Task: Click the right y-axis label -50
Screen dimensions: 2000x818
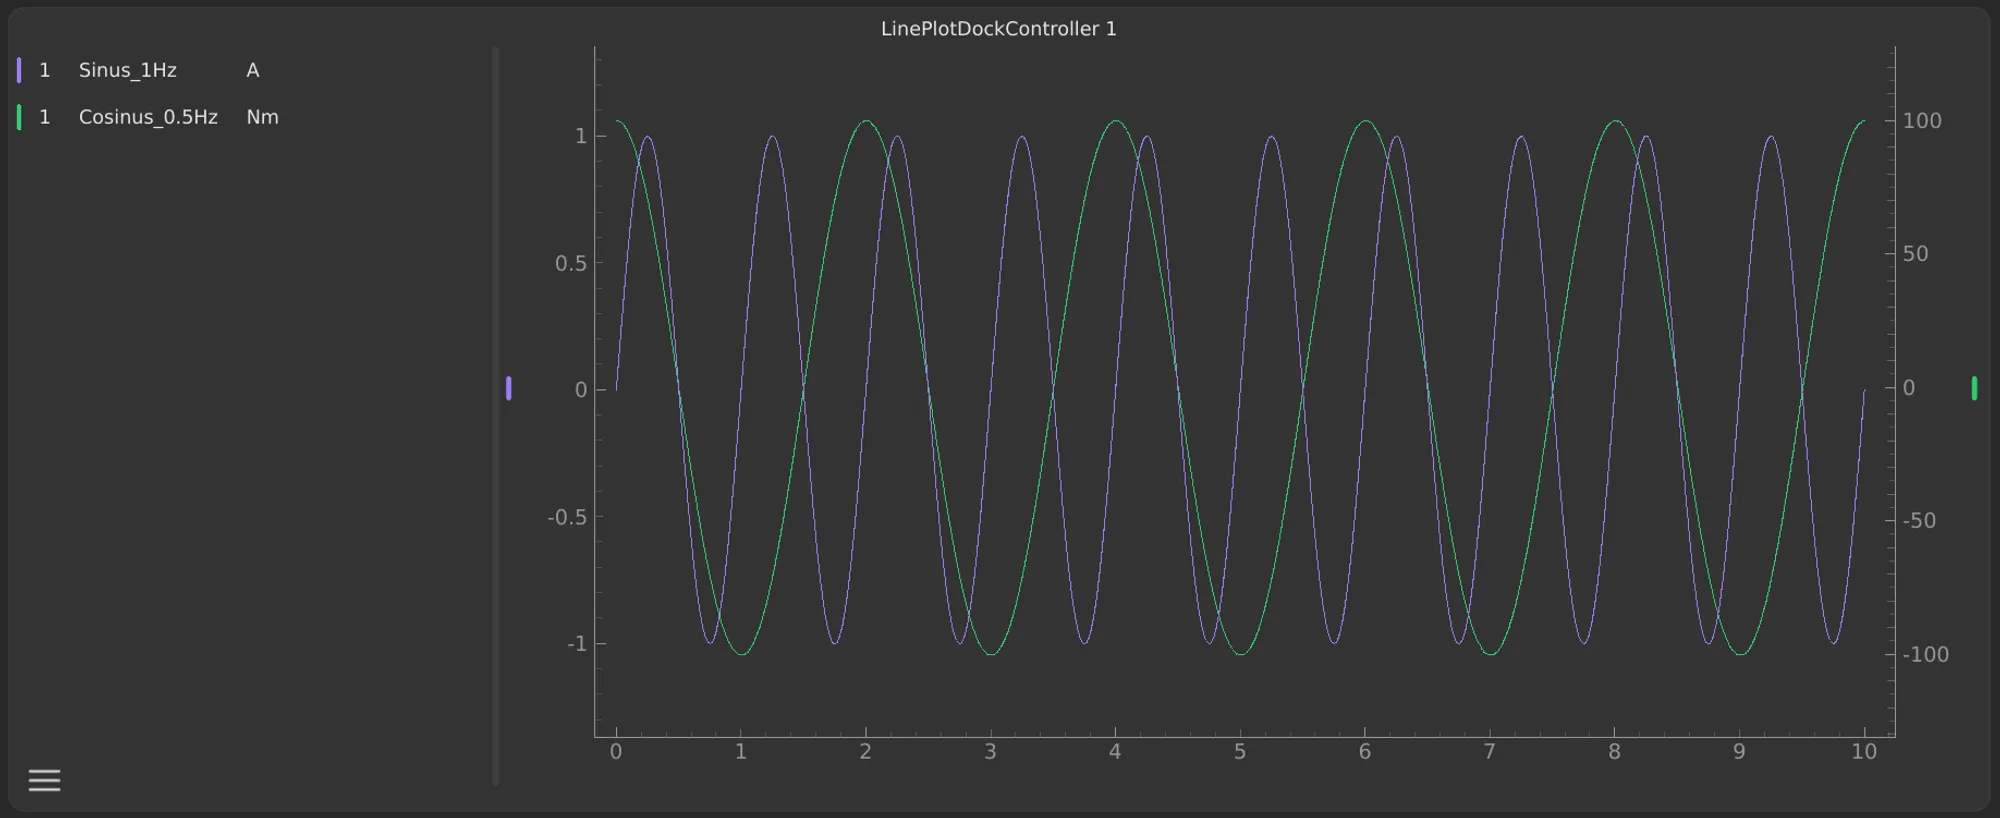Action: click(x=1918, y=521)
